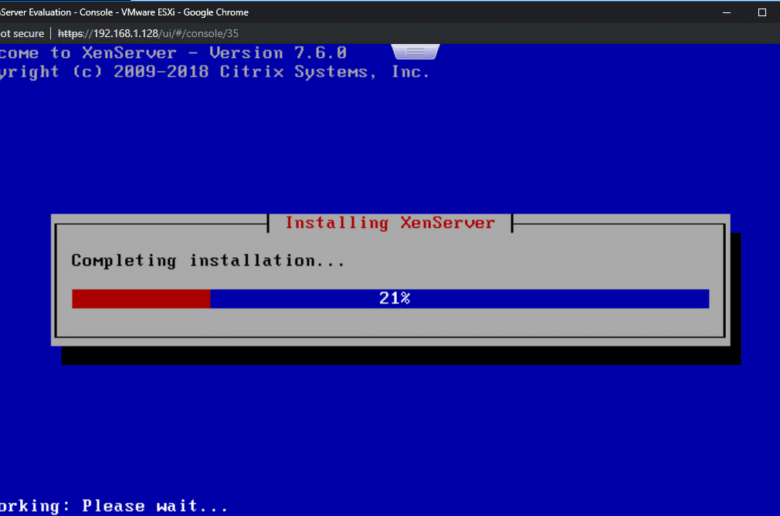
Task: Click the 'XenServer - Version 7.6.0' header text
Action: (x=214, y=53)
